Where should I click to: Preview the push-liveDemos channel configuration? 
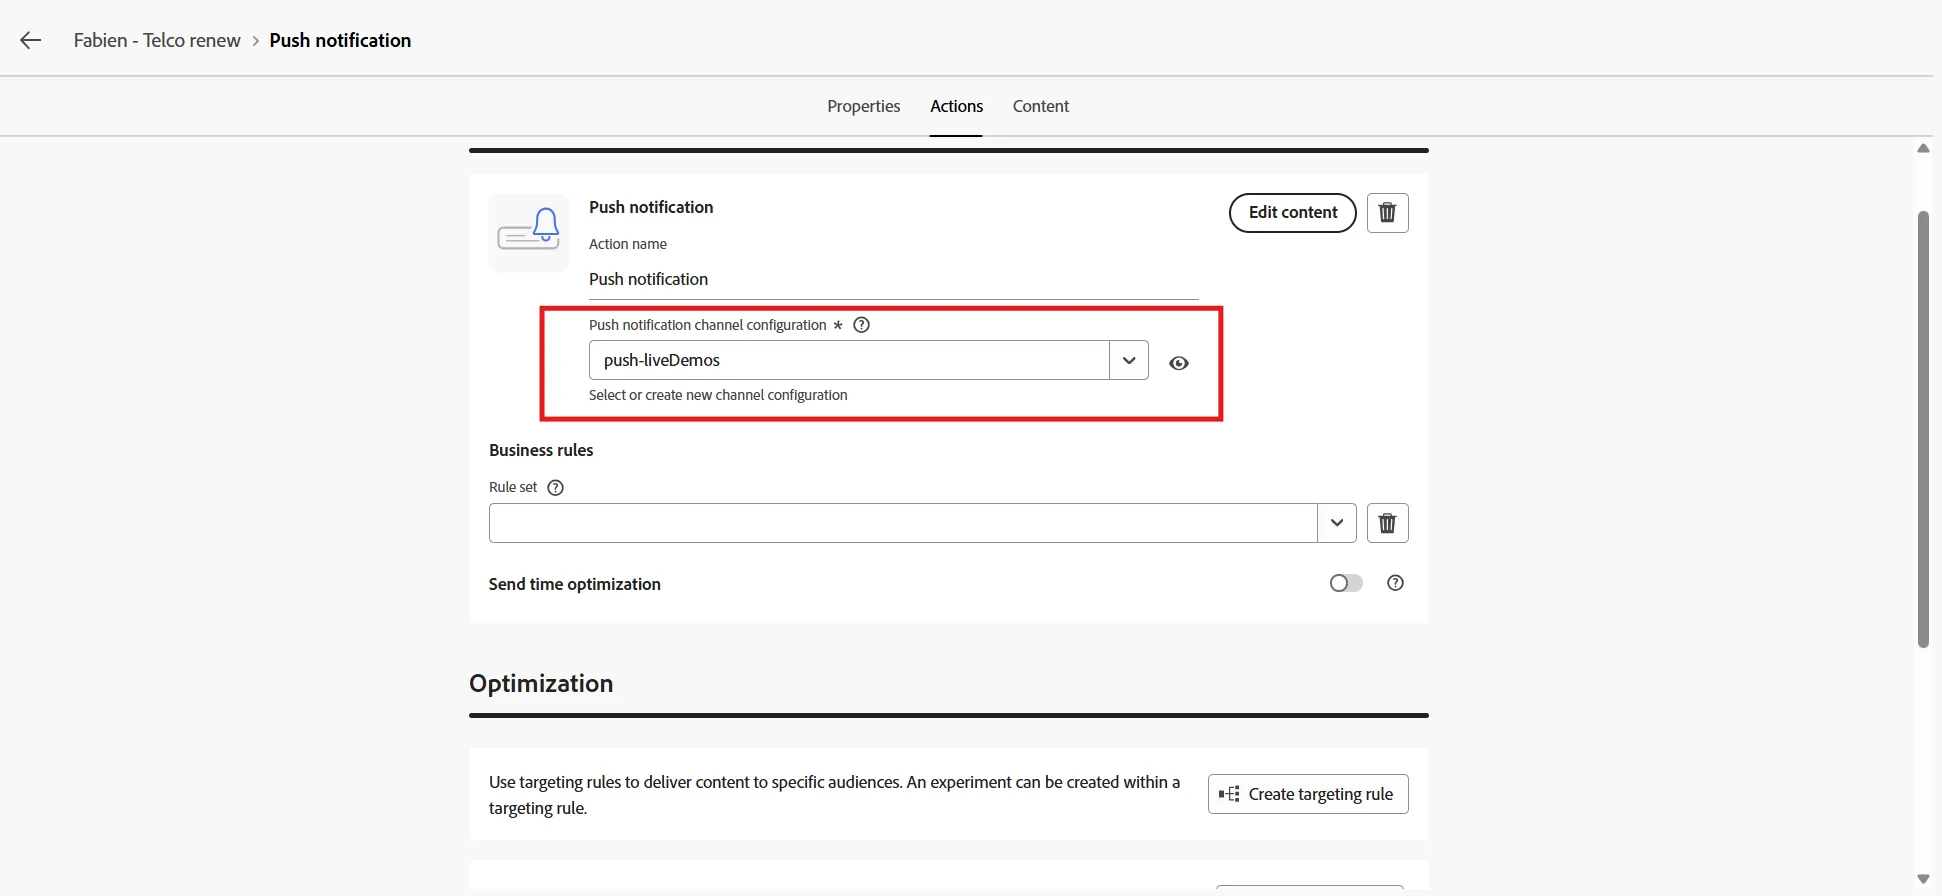coord(1179,363)
